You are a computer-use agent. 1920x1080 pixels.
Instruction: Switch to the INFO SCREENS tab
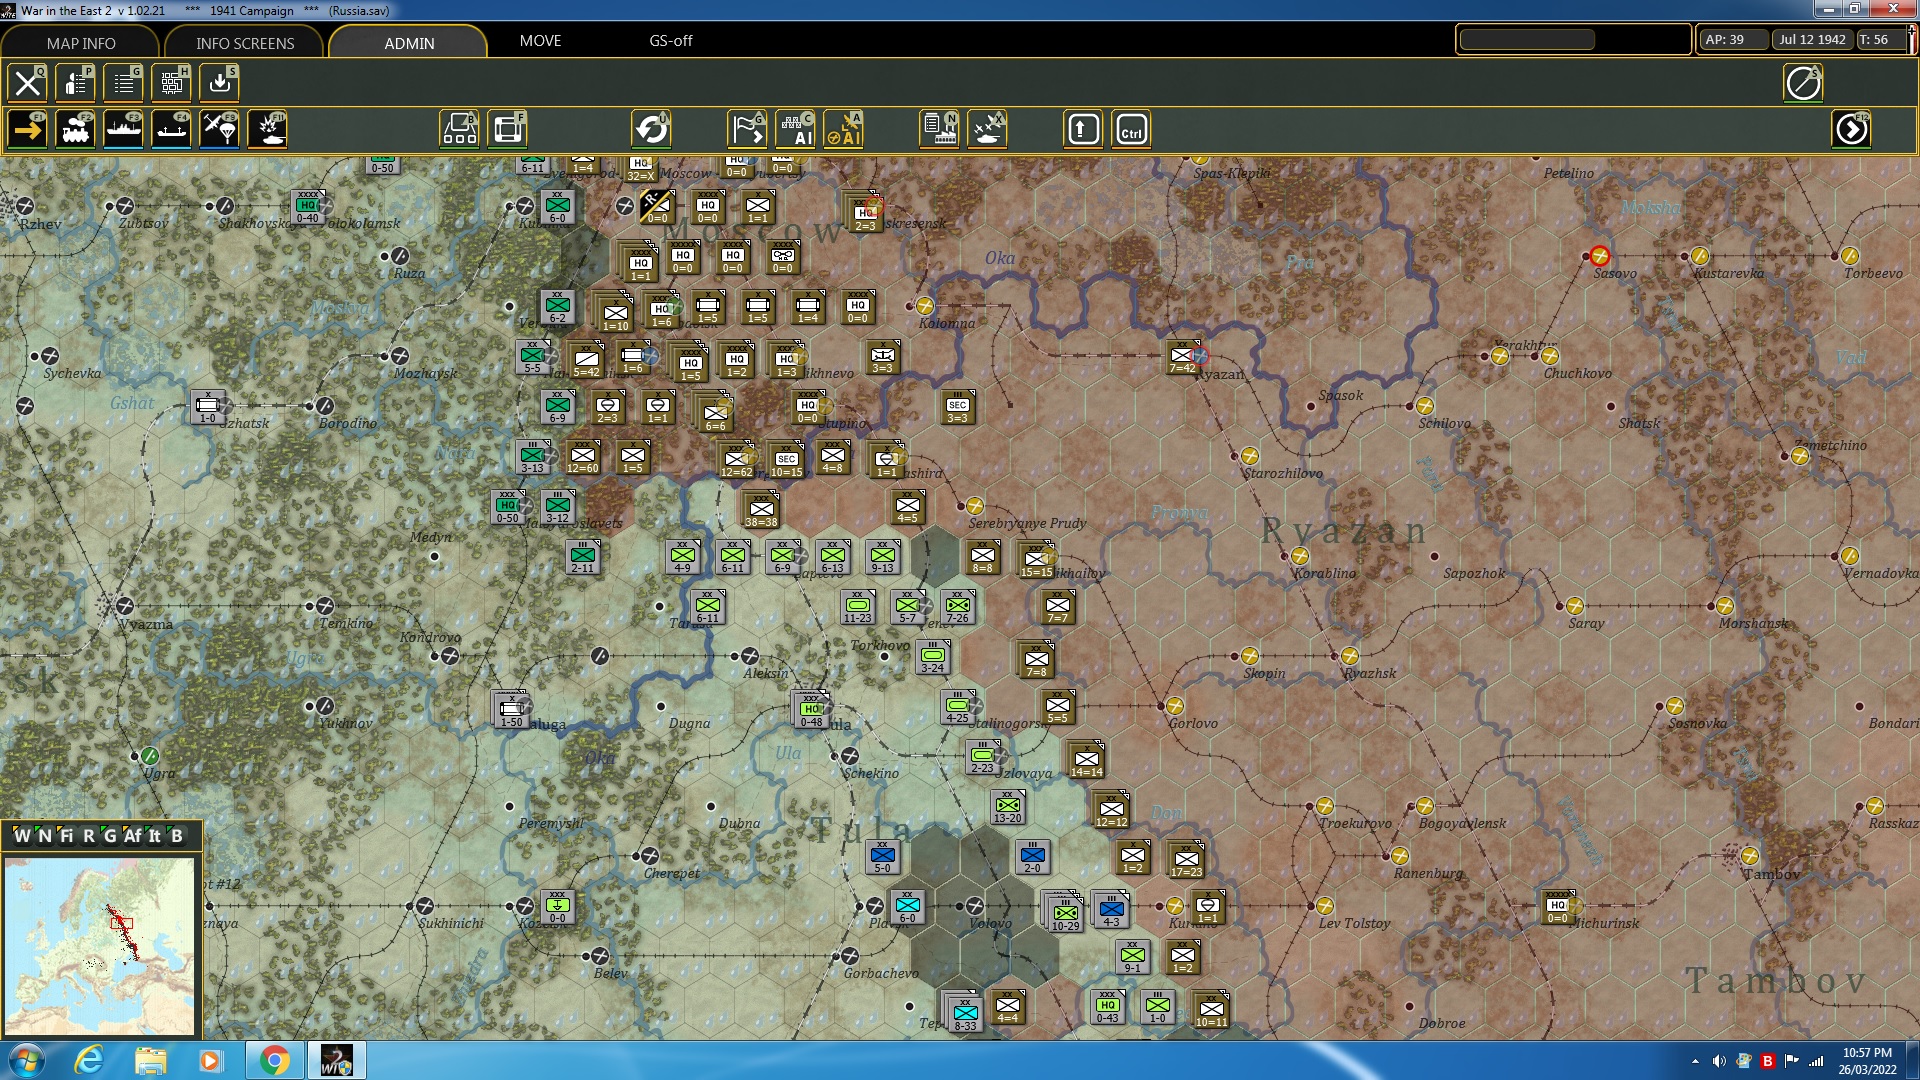[245, 43]
